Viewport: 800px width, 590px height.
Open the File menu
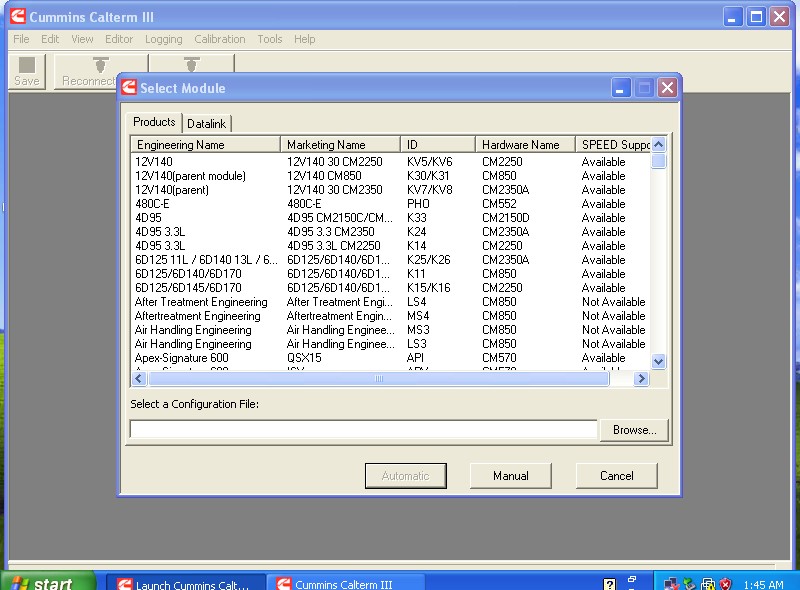coord(21,39)
